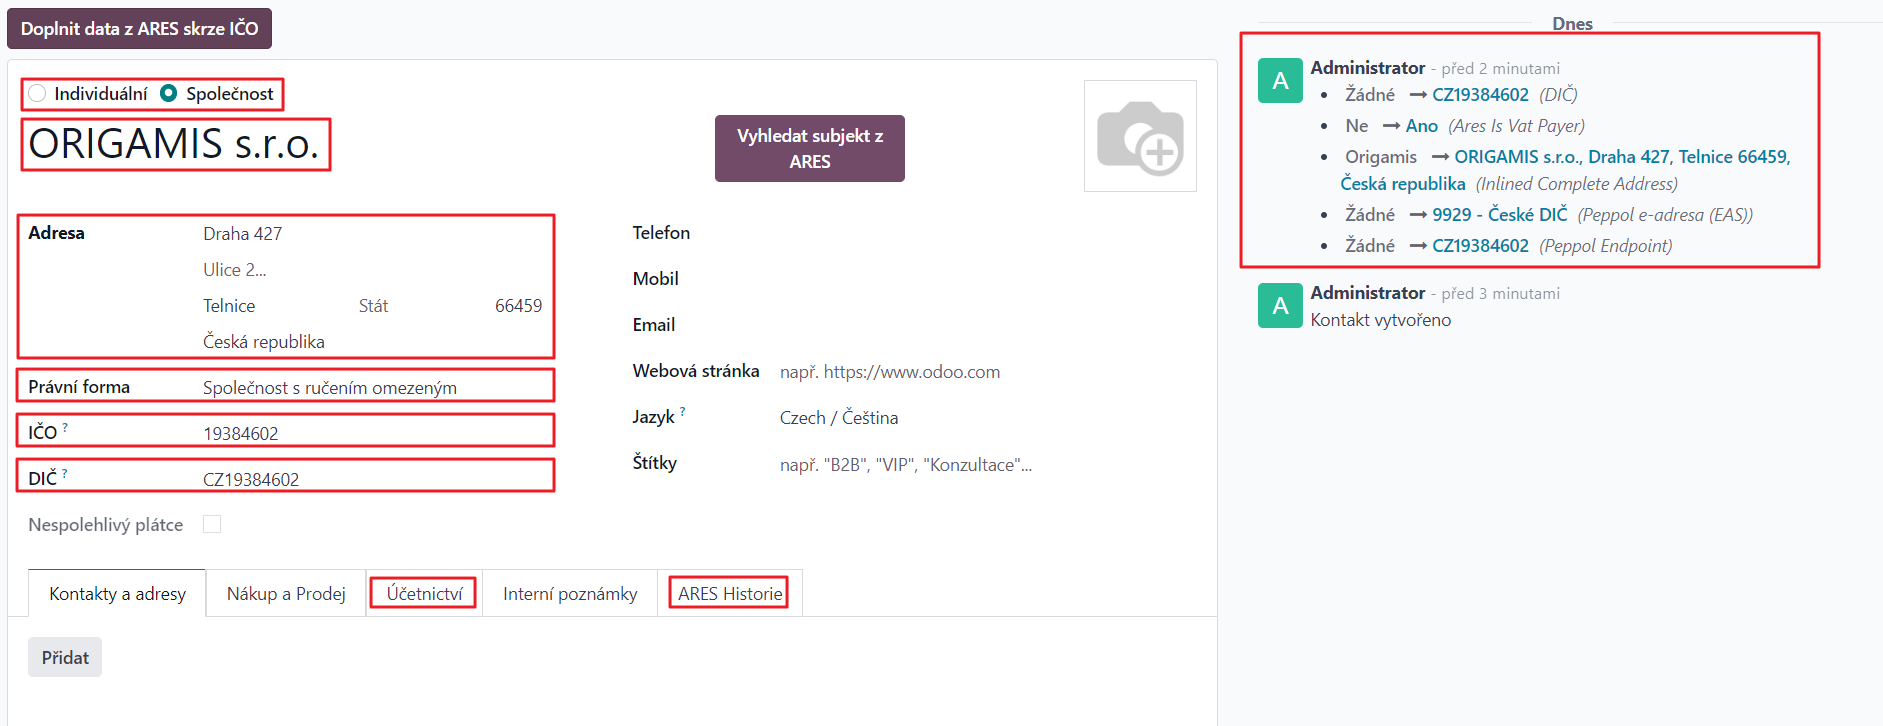
Task: Click 'před 3 minutami' timestamp
Action: point(1500,294)
